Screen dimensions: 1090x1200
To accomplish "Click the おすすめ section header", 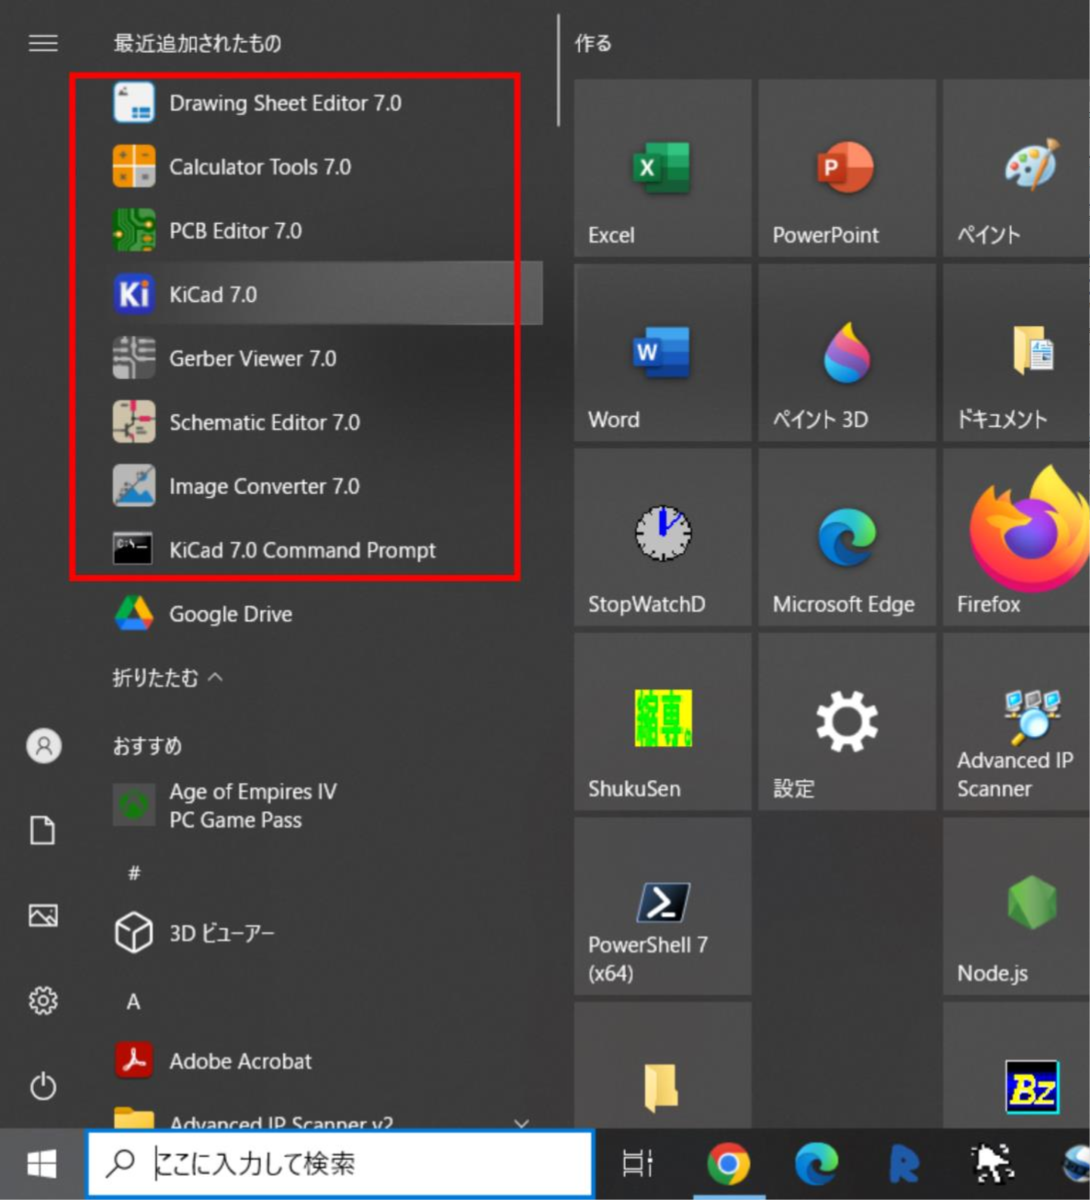I will 147,746.
